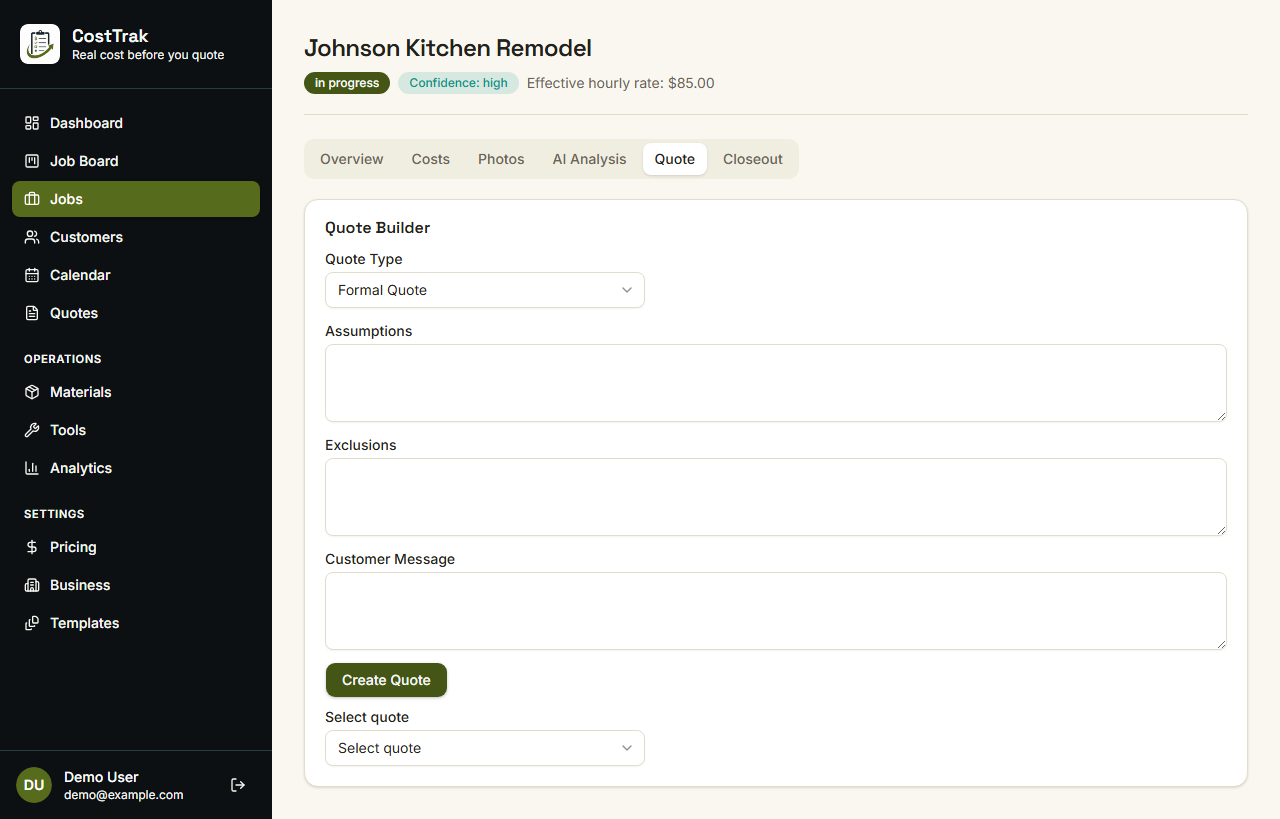Open Calendar using its calendar icon
The image size is (1280, 819).
click(32, 275)
